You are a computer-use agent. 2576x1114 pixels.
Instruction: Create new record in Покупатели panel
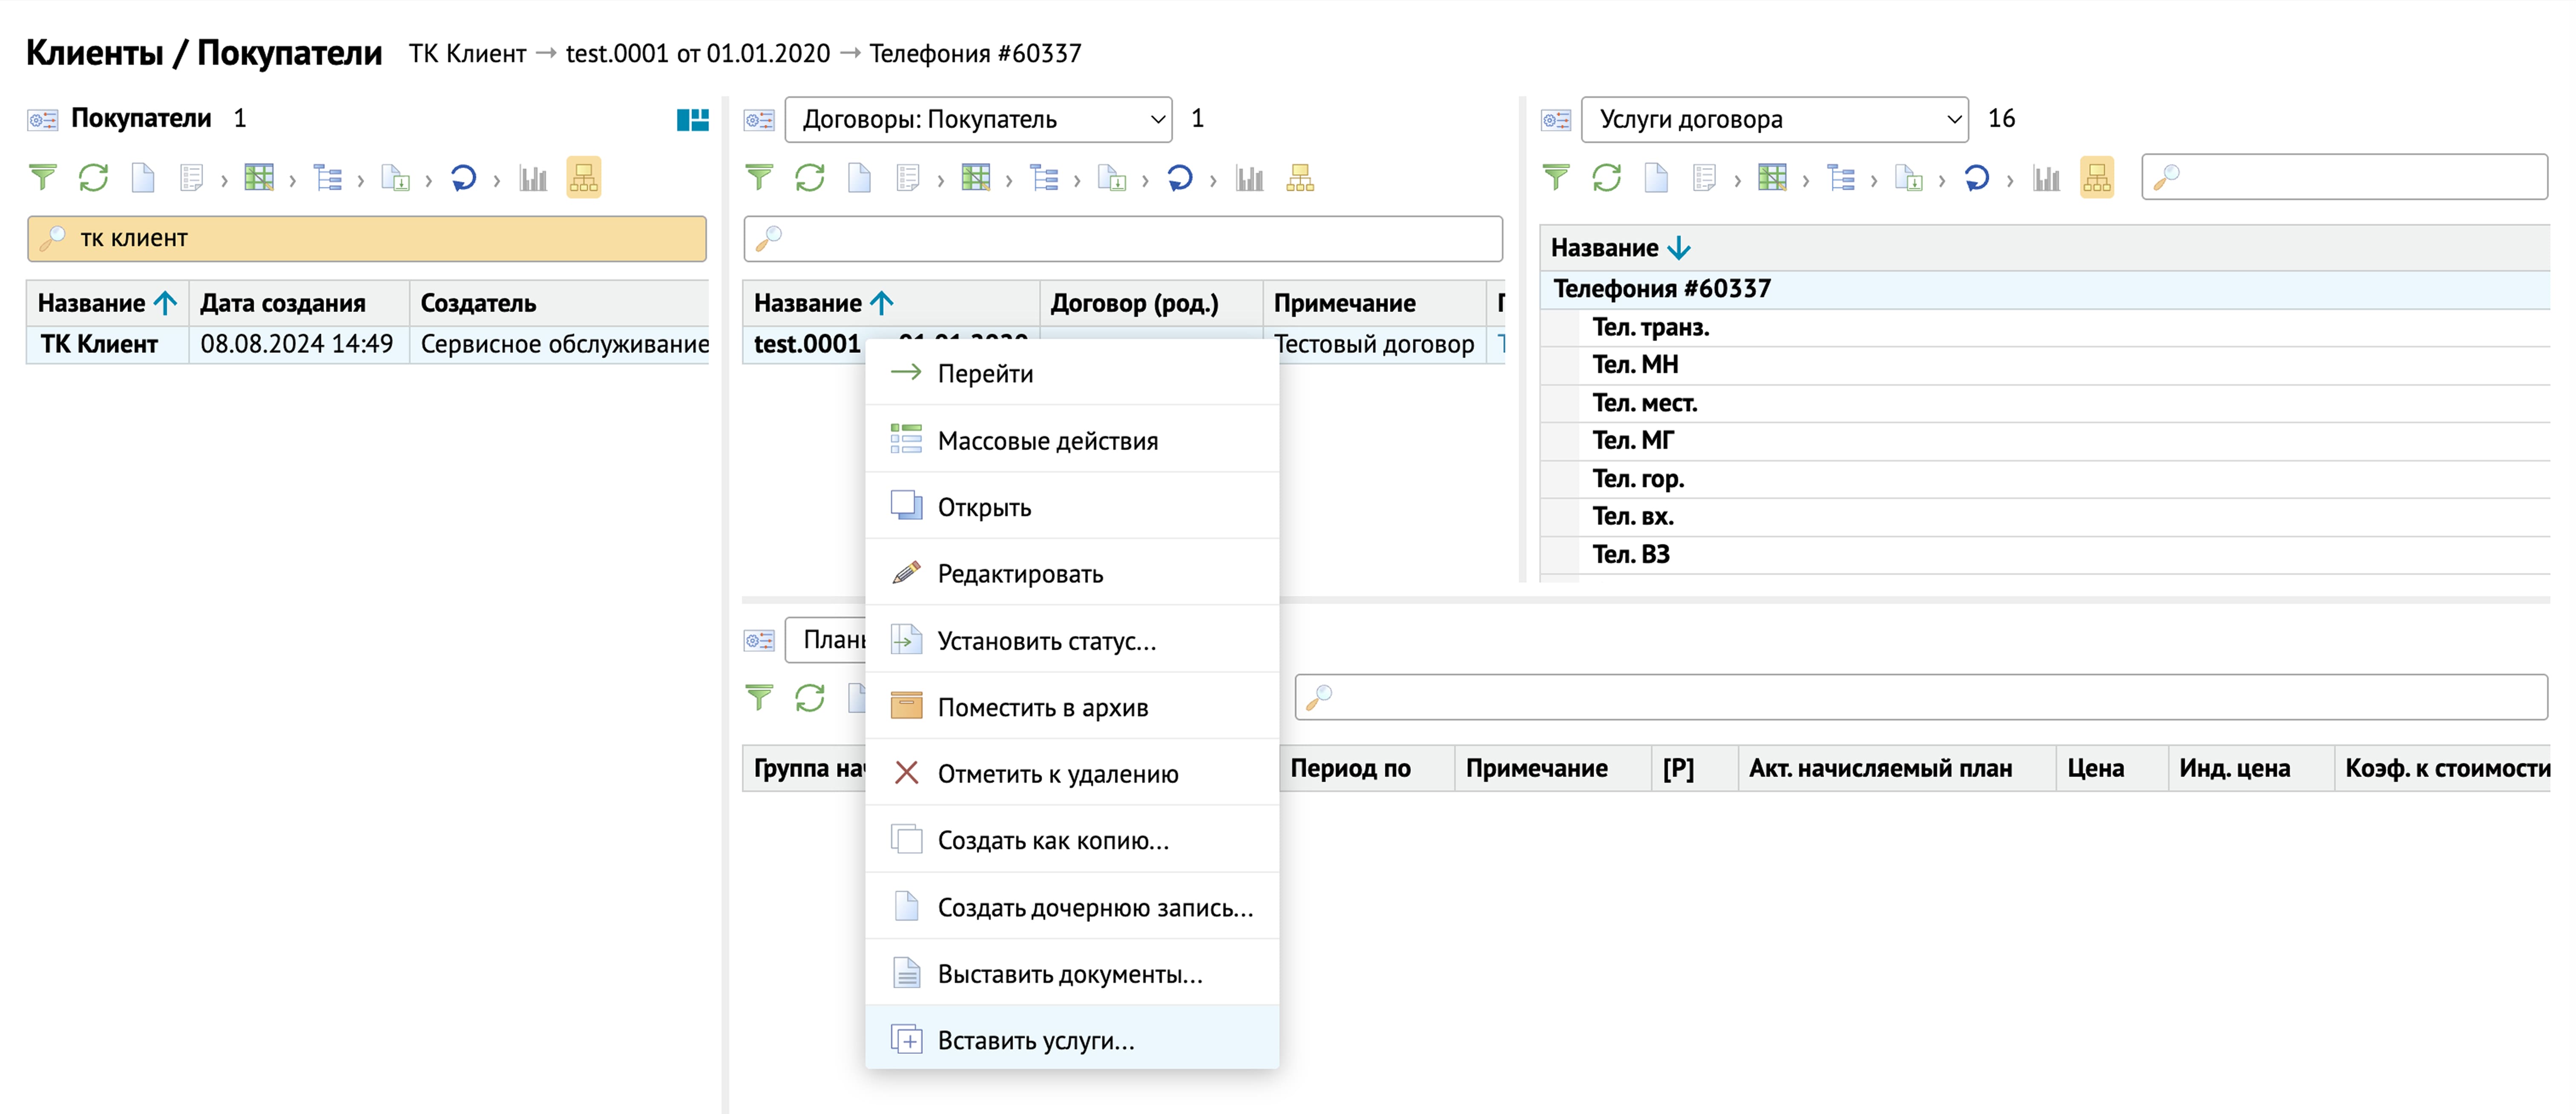(x=143, y=178)
